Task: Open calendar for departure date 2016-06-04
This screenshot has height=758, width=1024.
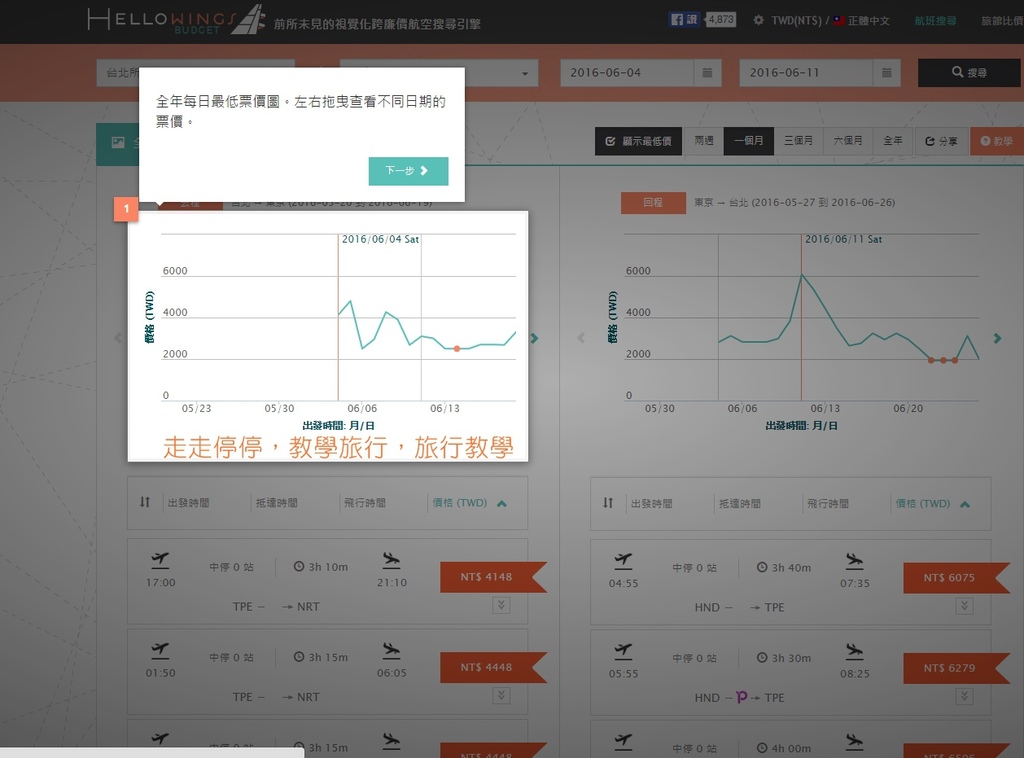Action: pyautogui.click(x=707, y=73)
